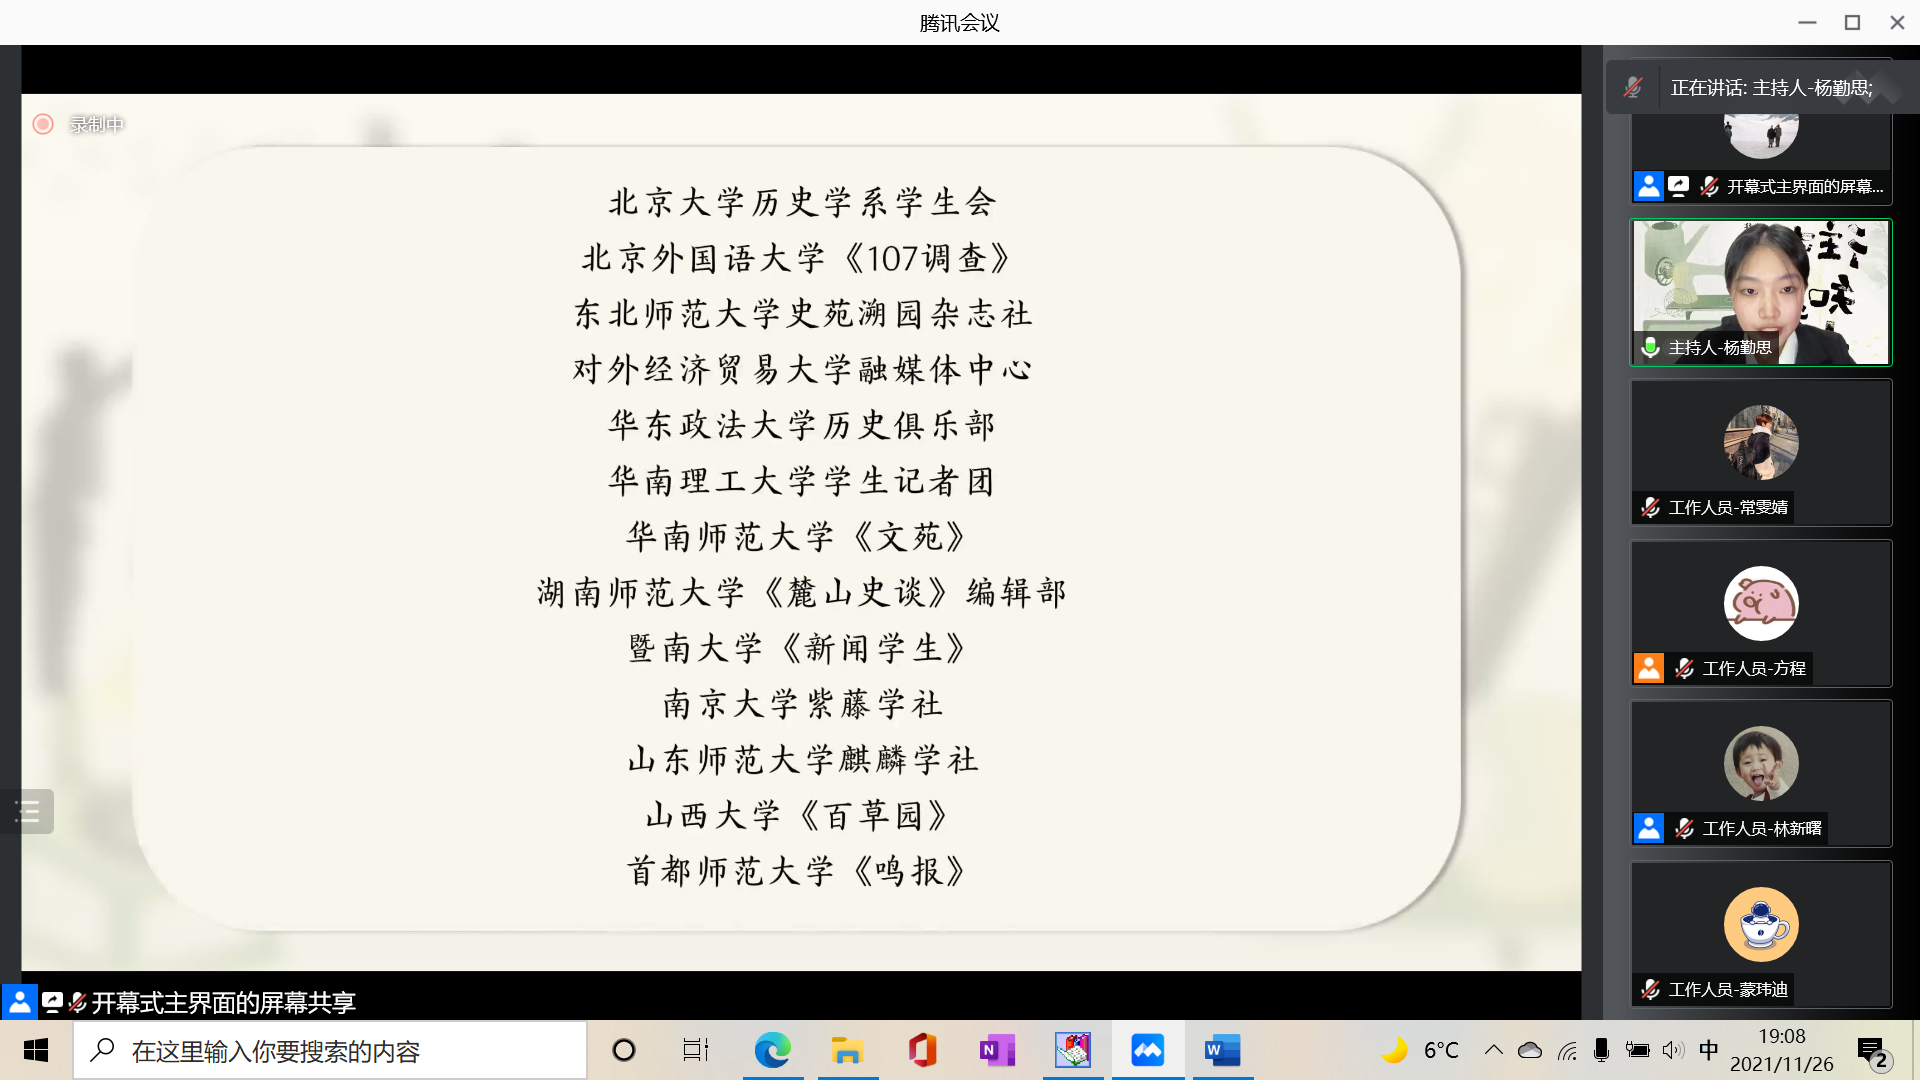Click muted mic icon of 工作人员-常雯婧

pos(1651,508)
